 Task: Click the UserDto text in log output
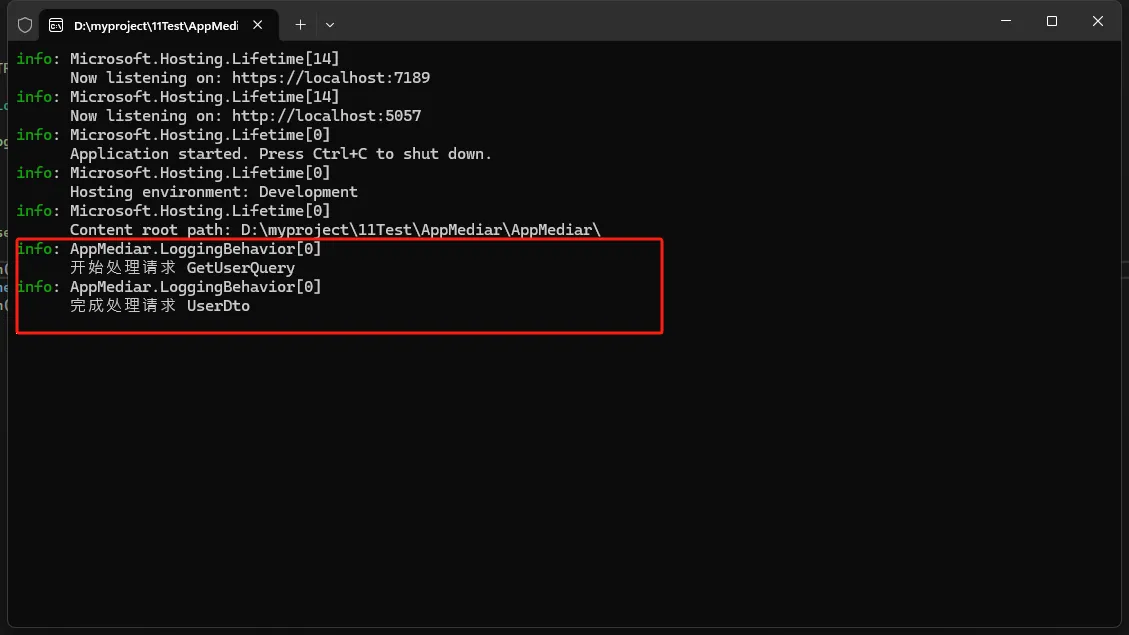218,306
